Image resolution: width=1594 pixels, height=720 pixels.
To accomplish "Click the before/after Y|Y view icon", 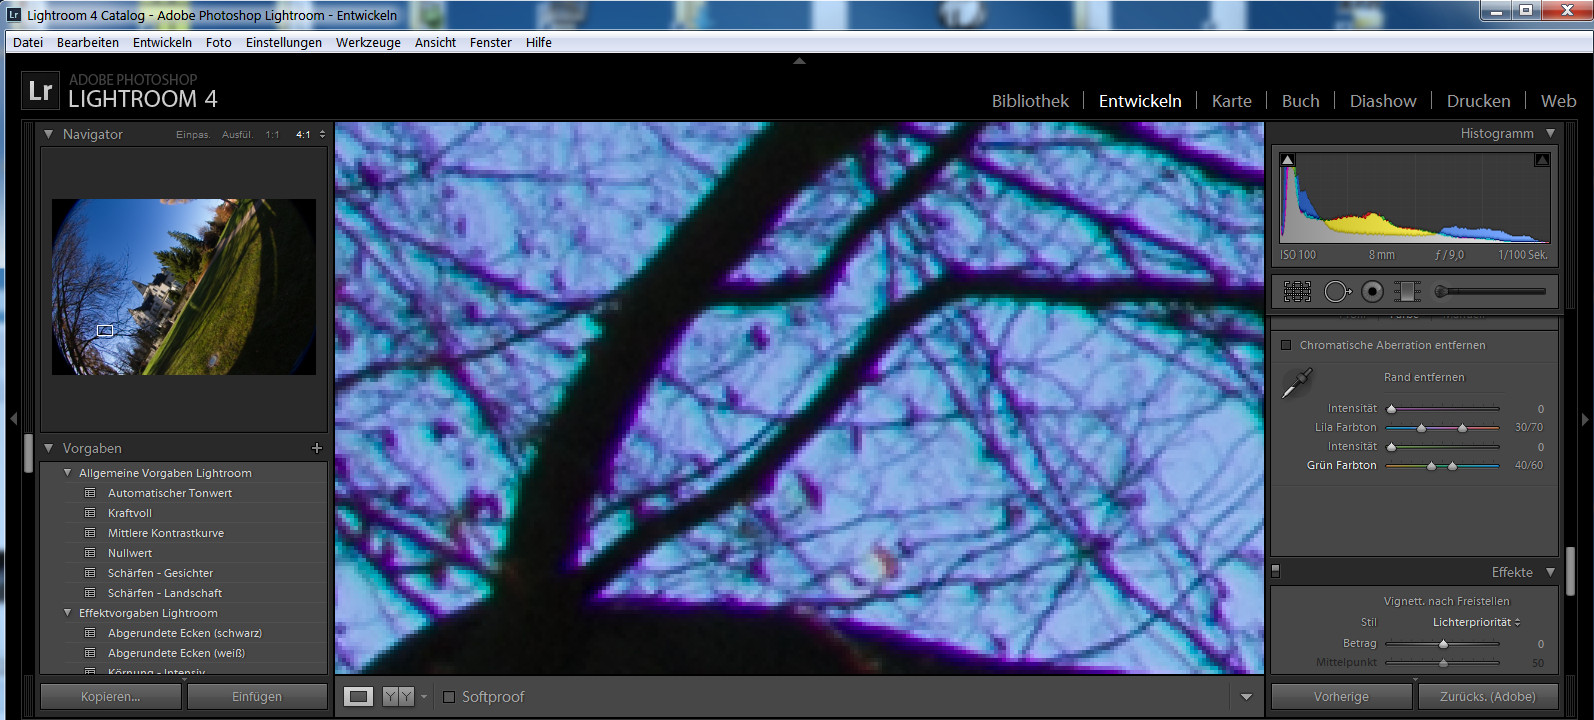I will pyautogui.click(x=398, y=697).
